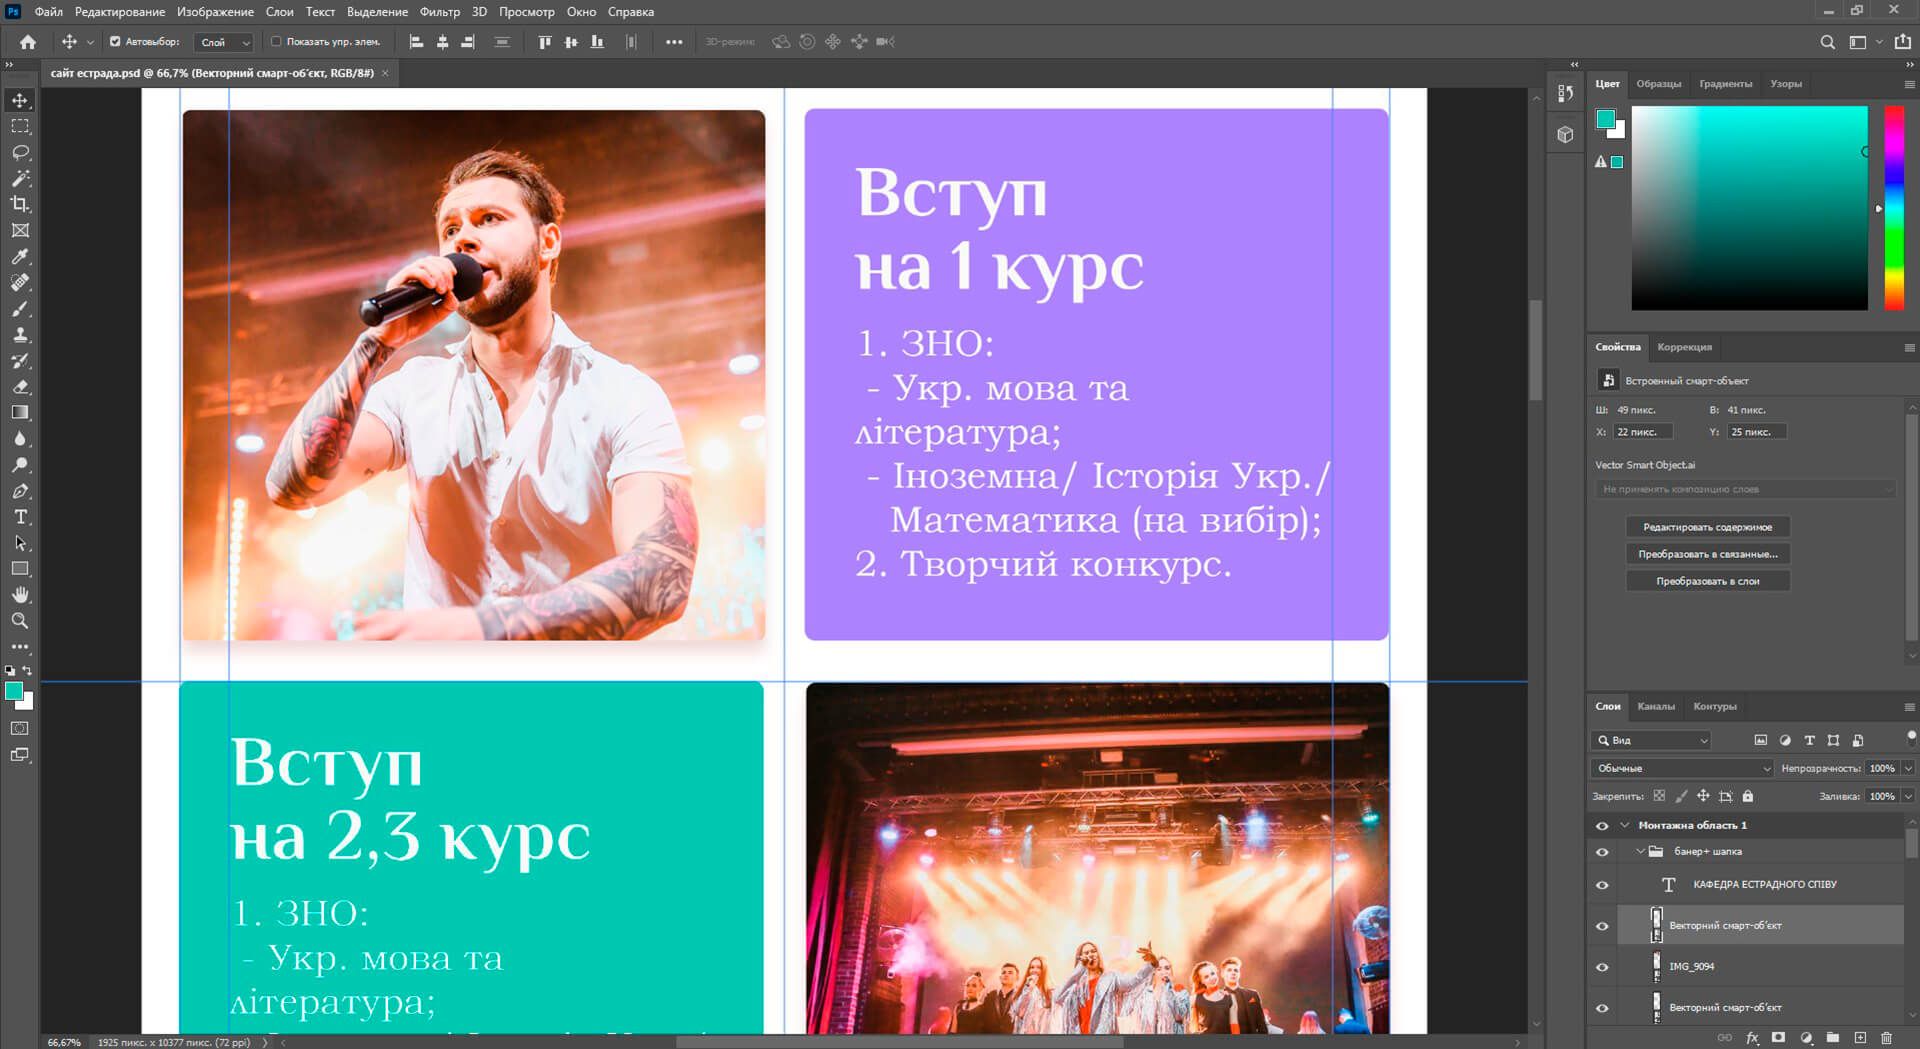Image resolution: width=1920 pixels, height=1049 pixels.
Task: Click the hue slider in Color panel
Action: click(x=1894, y=208)
